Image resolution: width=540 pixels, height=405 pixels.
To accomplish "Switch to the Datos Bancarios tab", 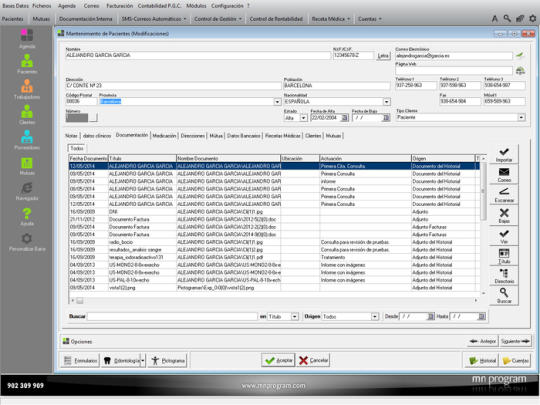I will [243, 136].
